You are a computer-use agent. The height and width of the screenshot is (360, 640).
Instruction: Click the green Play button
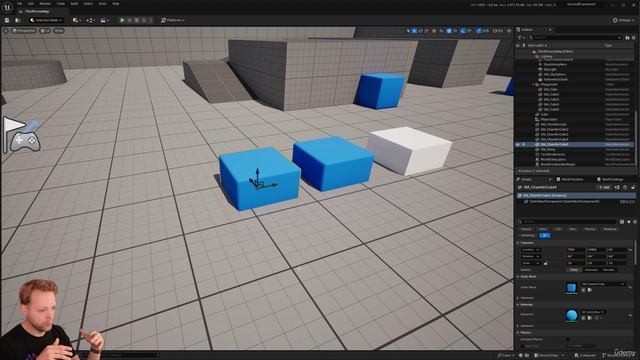122,20
